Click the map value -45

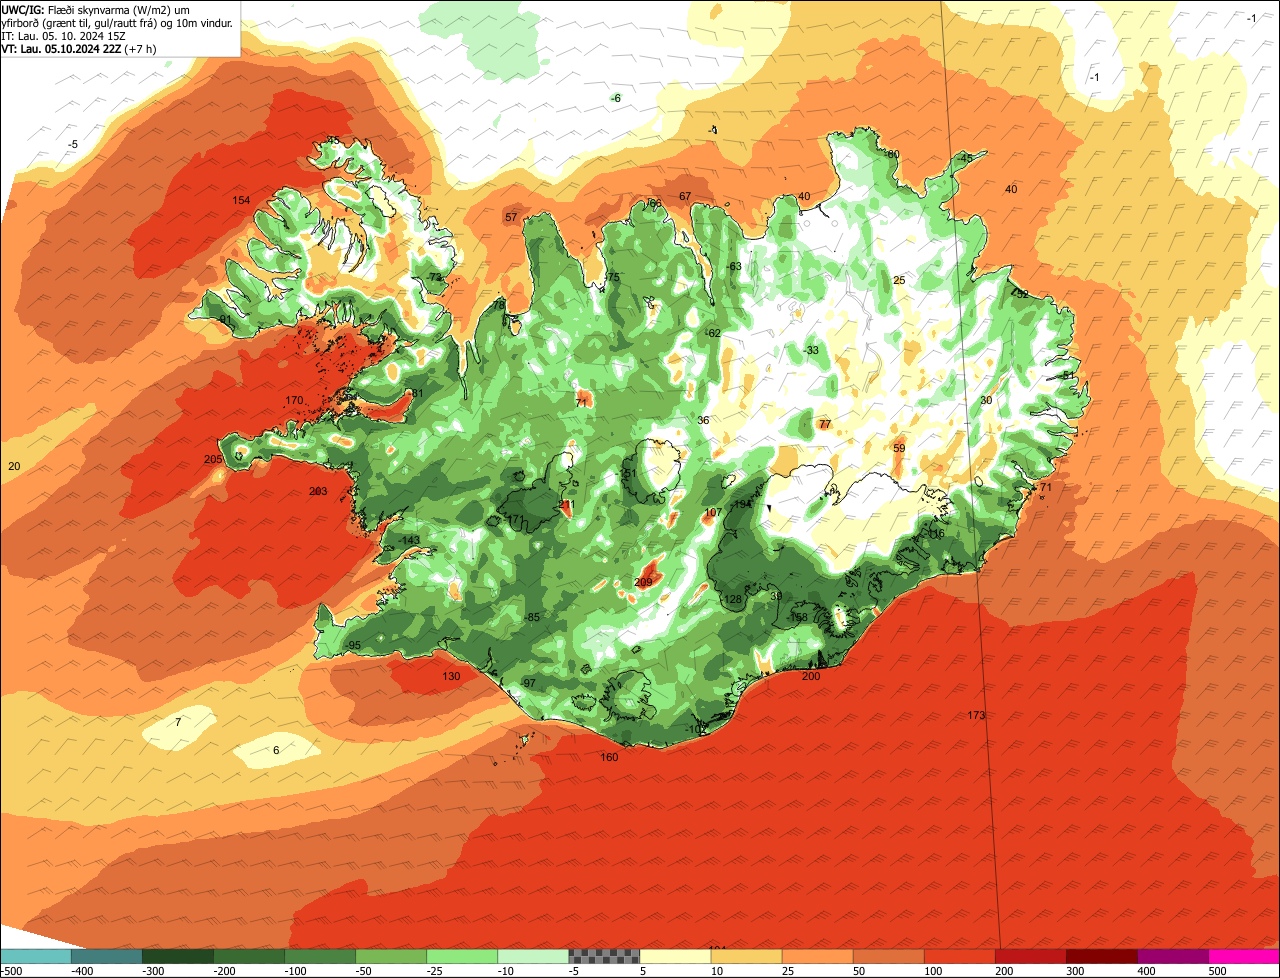(965, 159)
